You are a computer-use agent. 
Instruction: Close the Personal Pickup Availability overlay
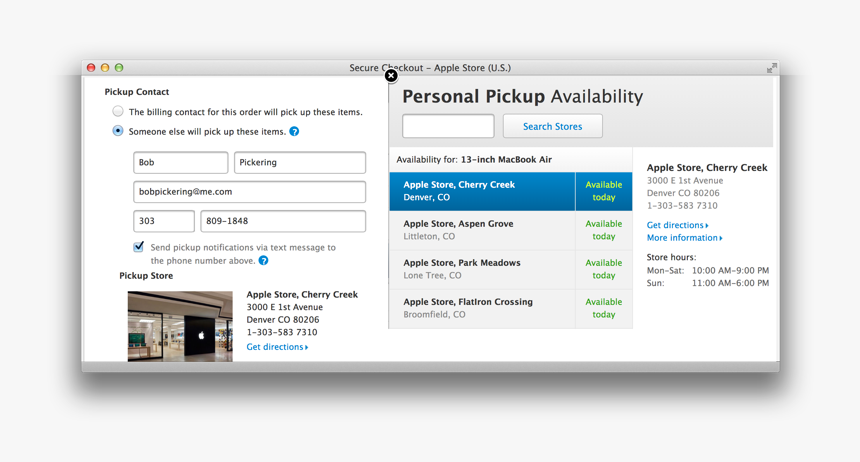391,76
